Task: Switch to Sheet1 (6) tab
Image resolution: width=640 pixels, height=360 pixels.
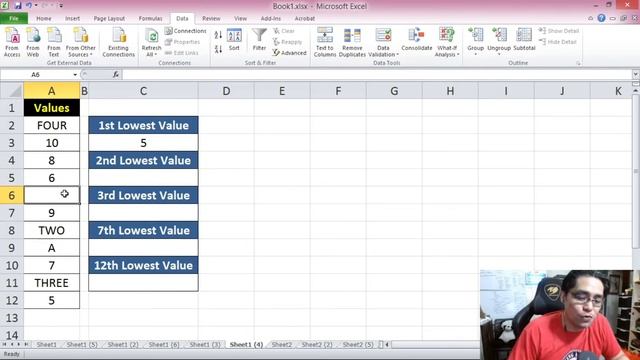Action: click(x=164, y=344)
